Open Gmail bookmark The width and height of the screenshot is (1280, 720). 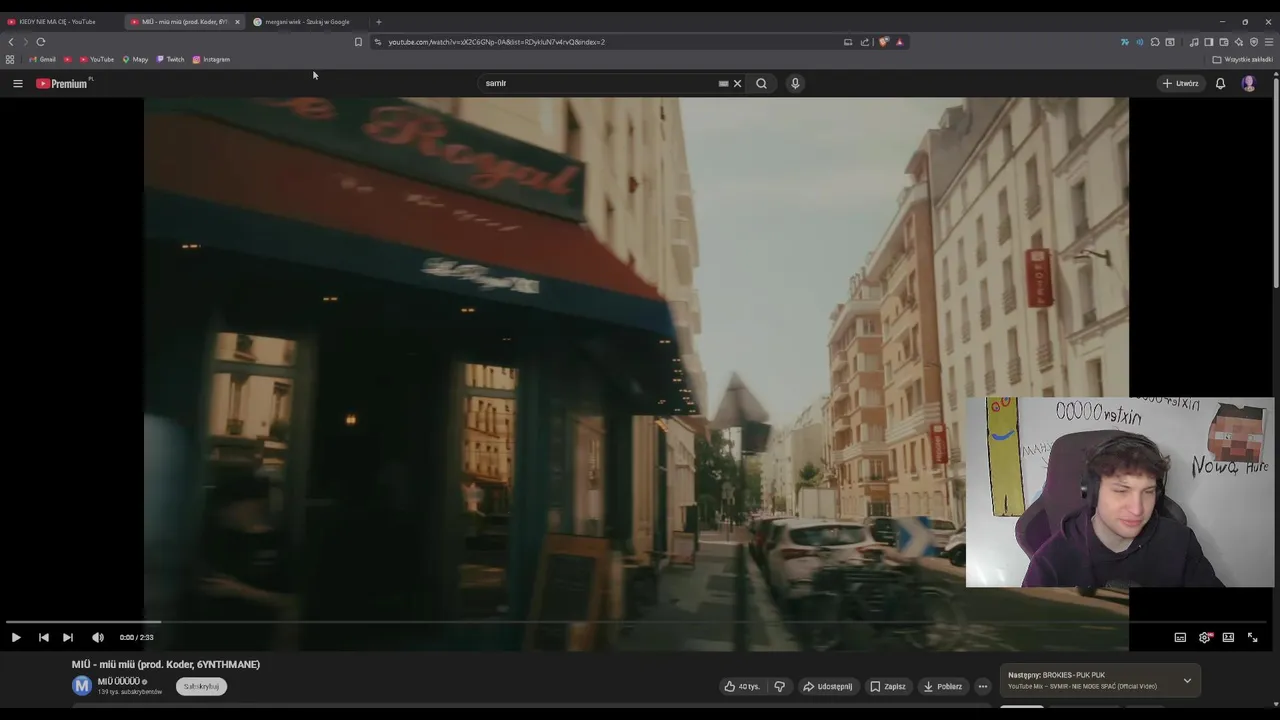pyautogui.click(x=42, y=59)
